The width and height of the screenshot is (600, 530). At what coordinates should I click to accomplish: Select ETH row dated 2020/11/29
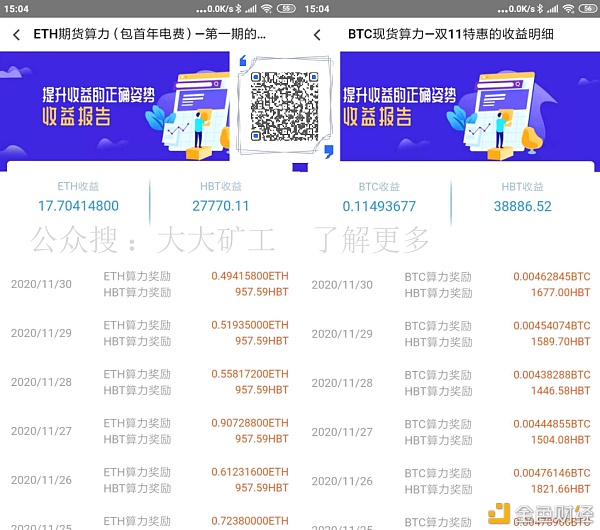pyautogui.click(x=150, y=333)
